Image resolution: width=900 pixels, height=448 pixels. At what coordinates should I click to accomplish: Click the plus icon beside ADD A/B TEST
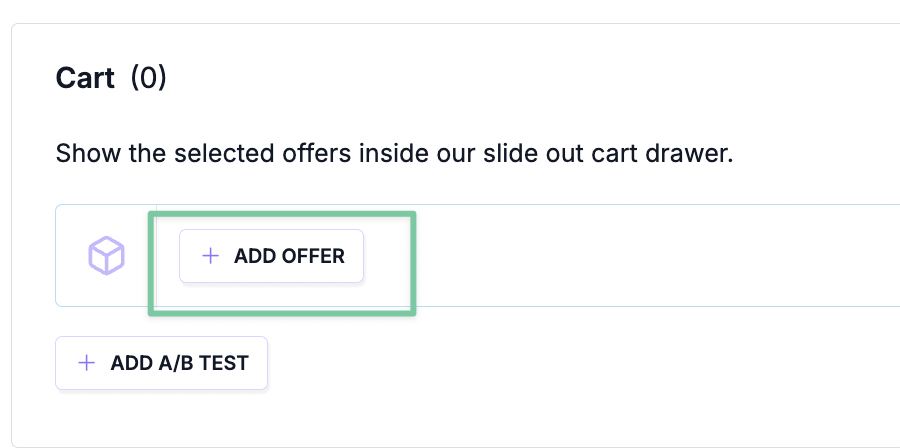87,363
